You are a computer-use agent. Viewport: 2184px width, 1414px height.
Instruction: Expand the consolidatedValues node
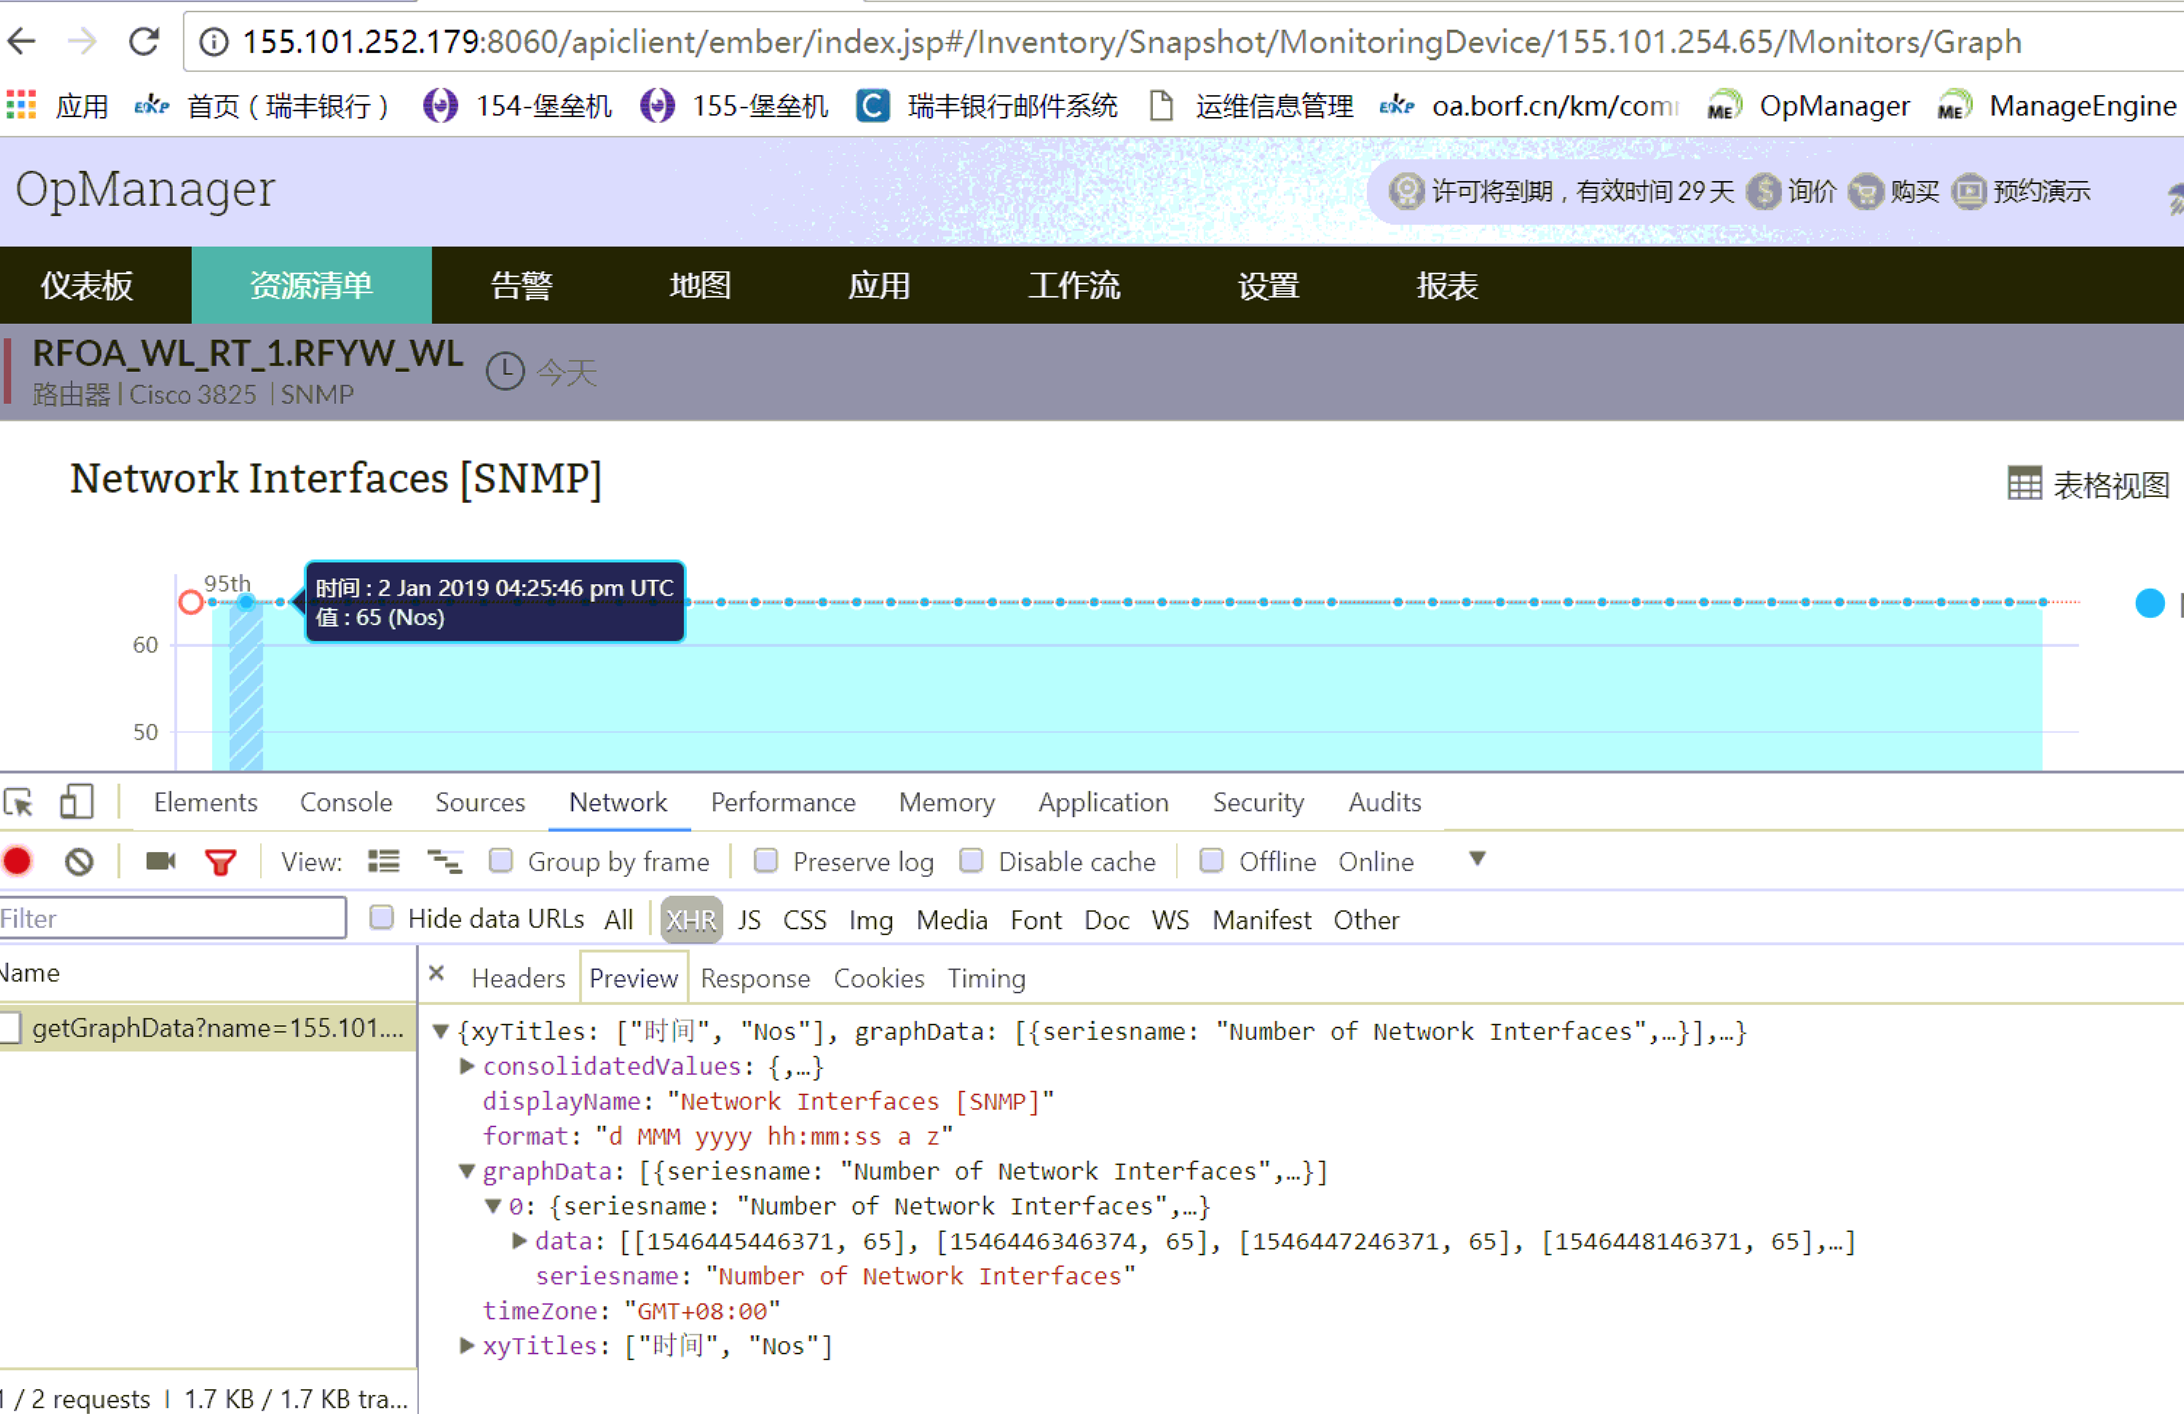(x=466, y=1066)
